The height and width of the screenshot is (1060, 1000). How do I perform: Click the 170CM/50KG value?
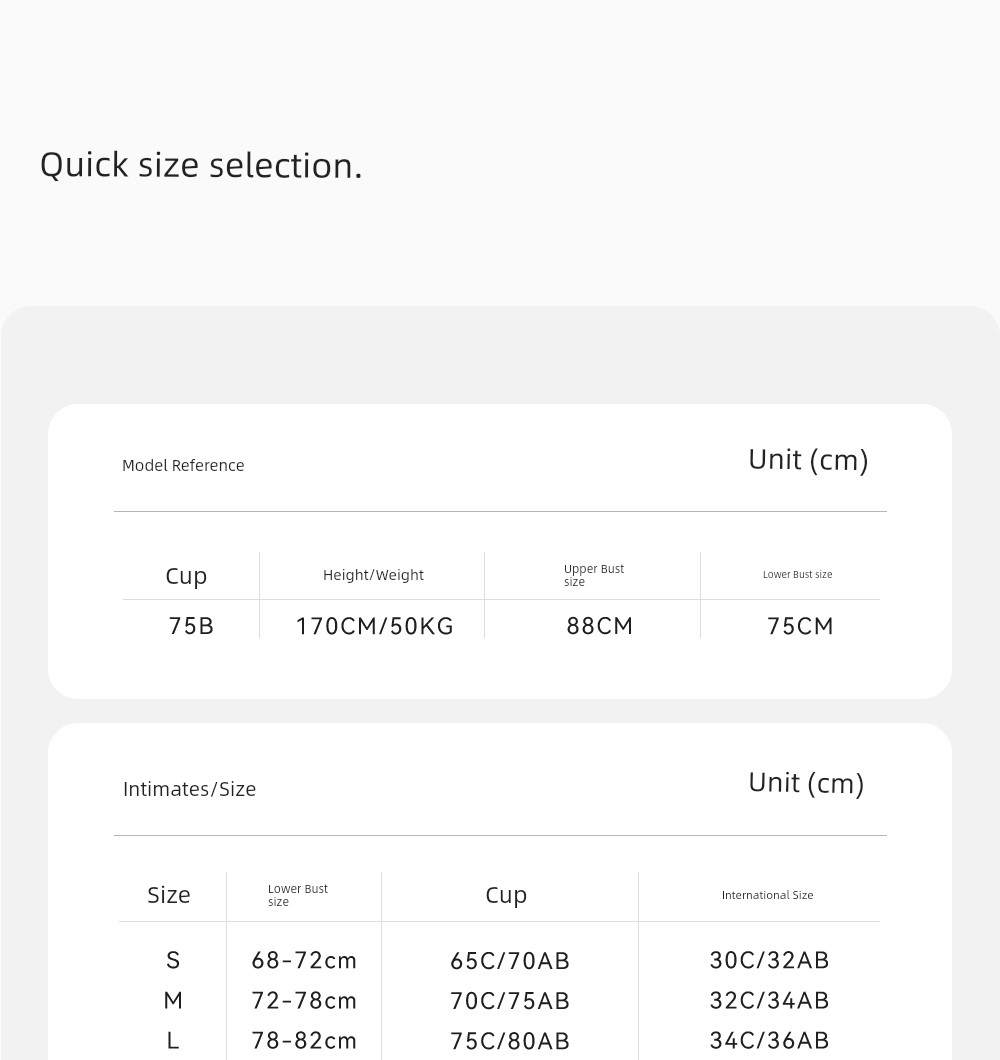[x=375, y=626]
